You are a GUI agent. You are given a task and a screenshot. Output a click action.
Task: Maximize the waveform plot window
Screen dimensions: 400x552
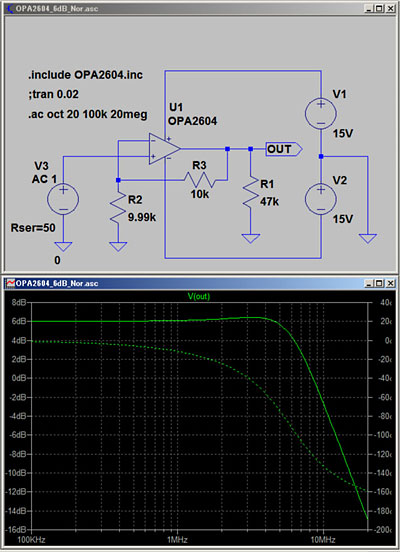pyautogui.click(x=379, y=283)
